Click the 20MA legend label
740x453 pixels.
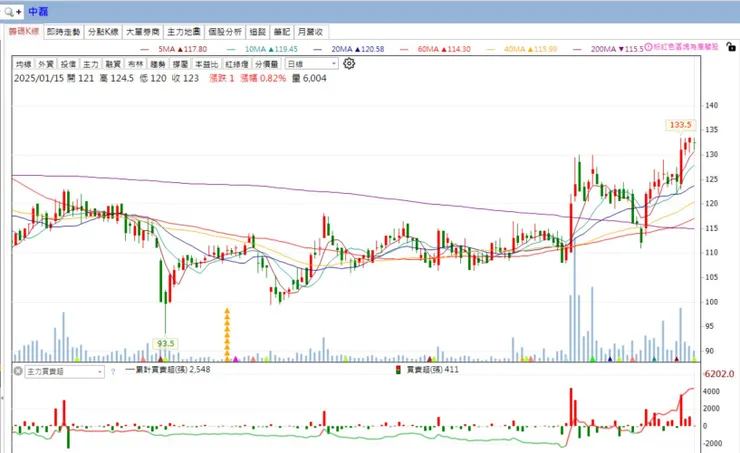pyautogui.click(x=358, y=49)
